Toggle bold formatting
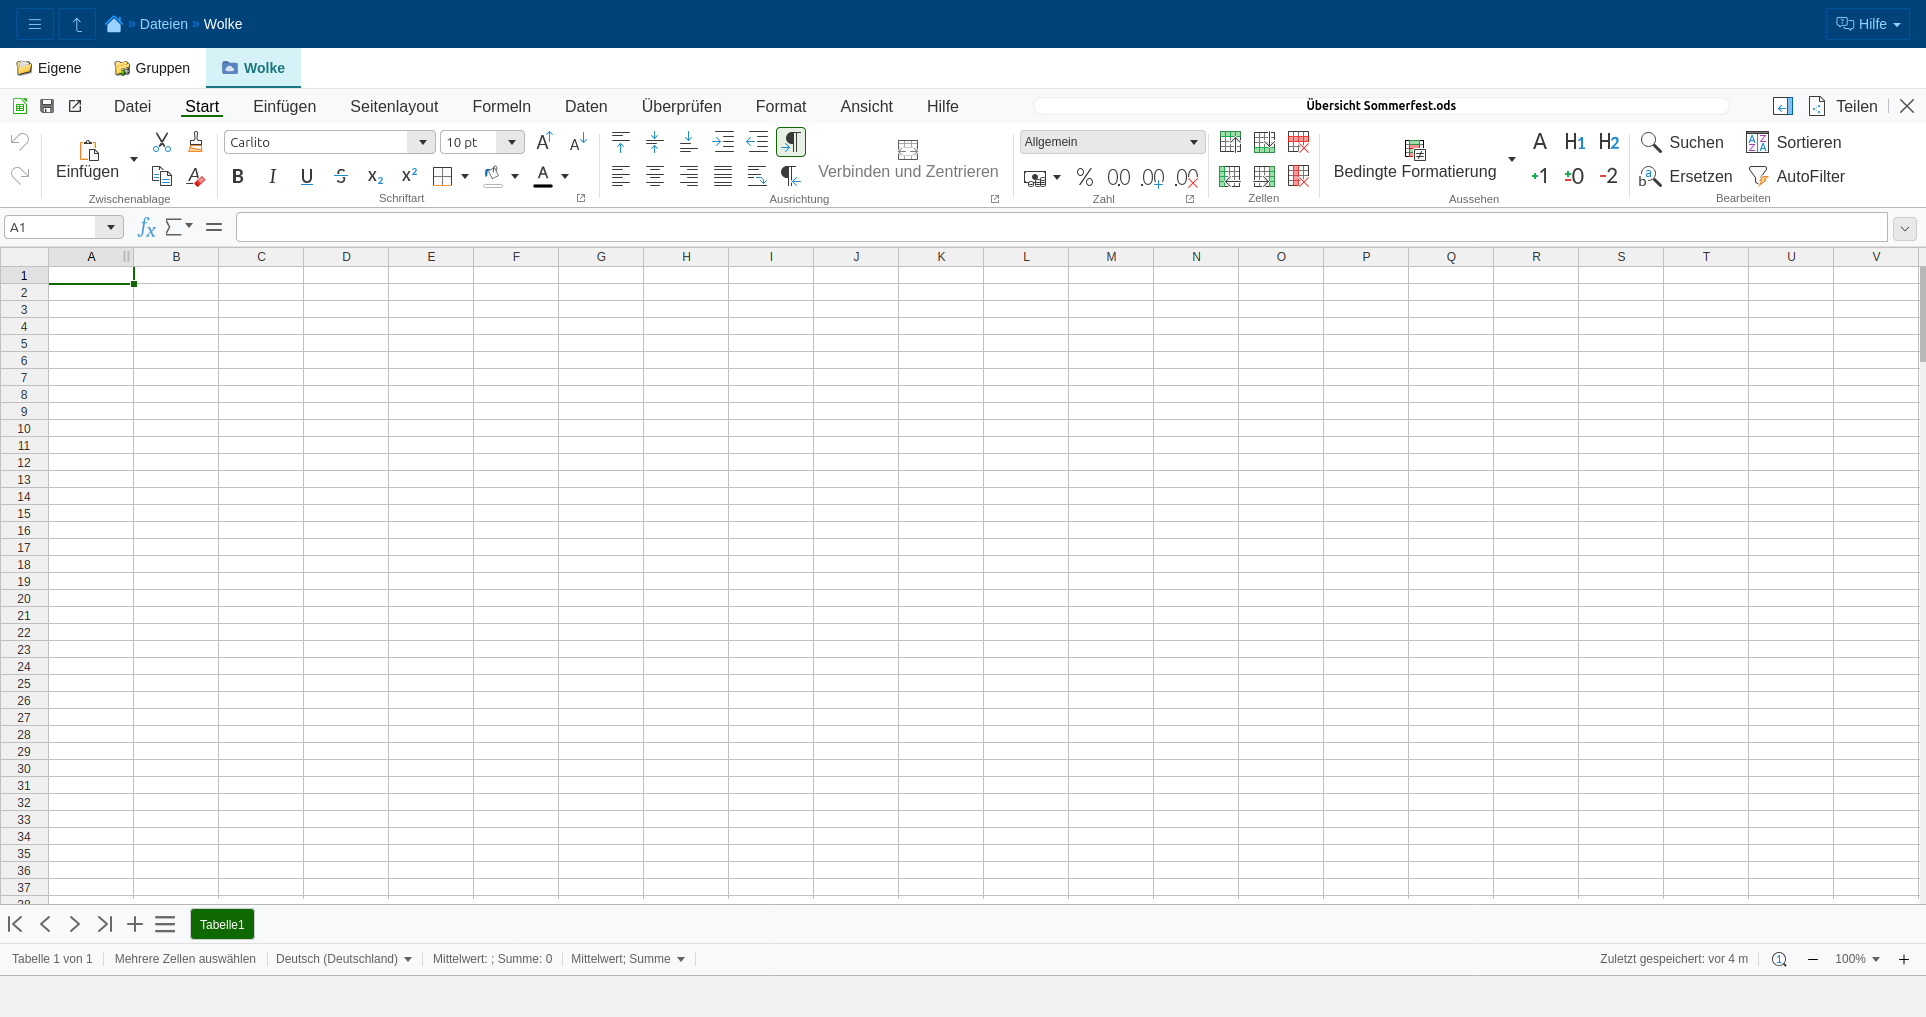This screenshot has height=1017, width=1926. [238, 177]
